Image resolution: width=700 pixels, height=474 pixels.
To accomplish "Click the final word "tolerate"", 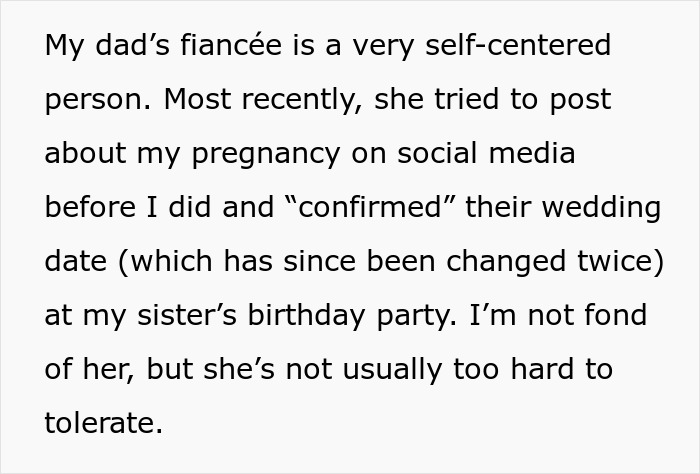I will (101, 423).
